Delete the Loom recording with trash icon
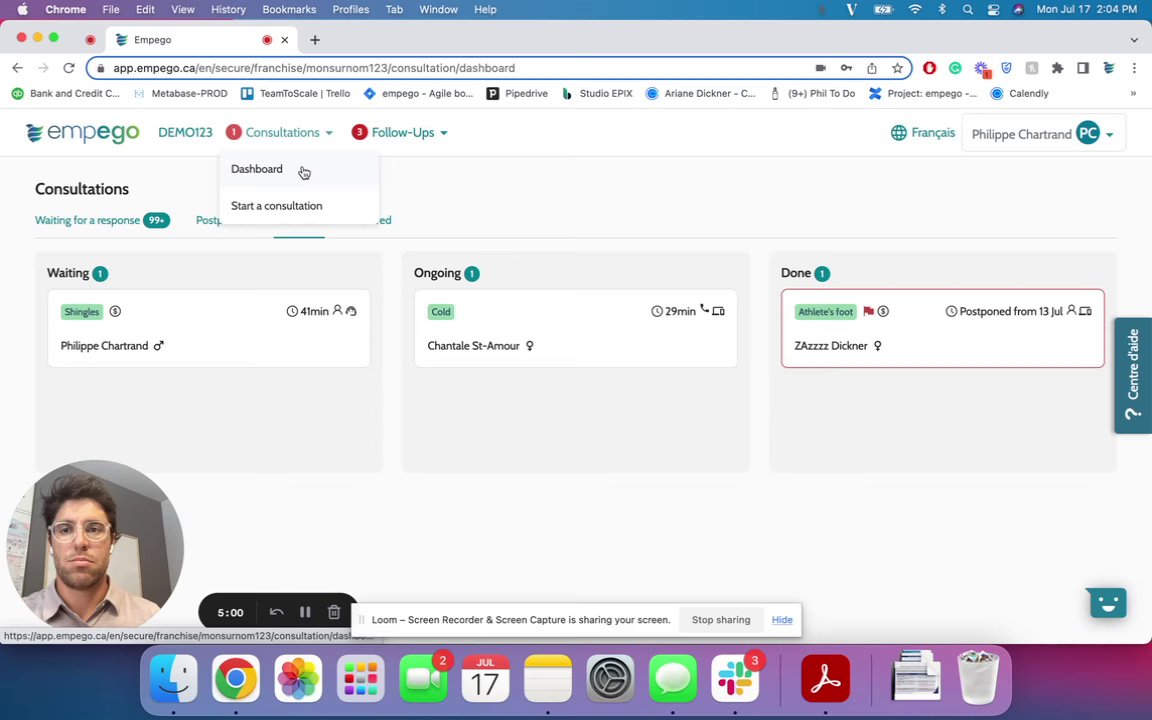This screenshot has height=720, width=1152. click(334, 612)
